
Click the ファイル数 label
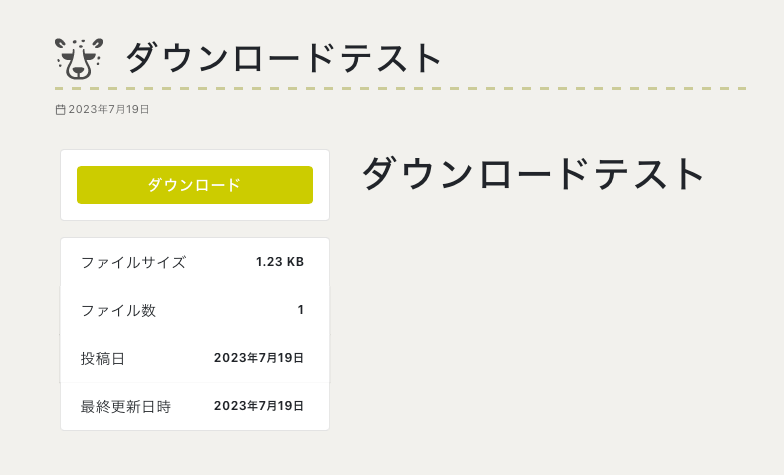118,310
